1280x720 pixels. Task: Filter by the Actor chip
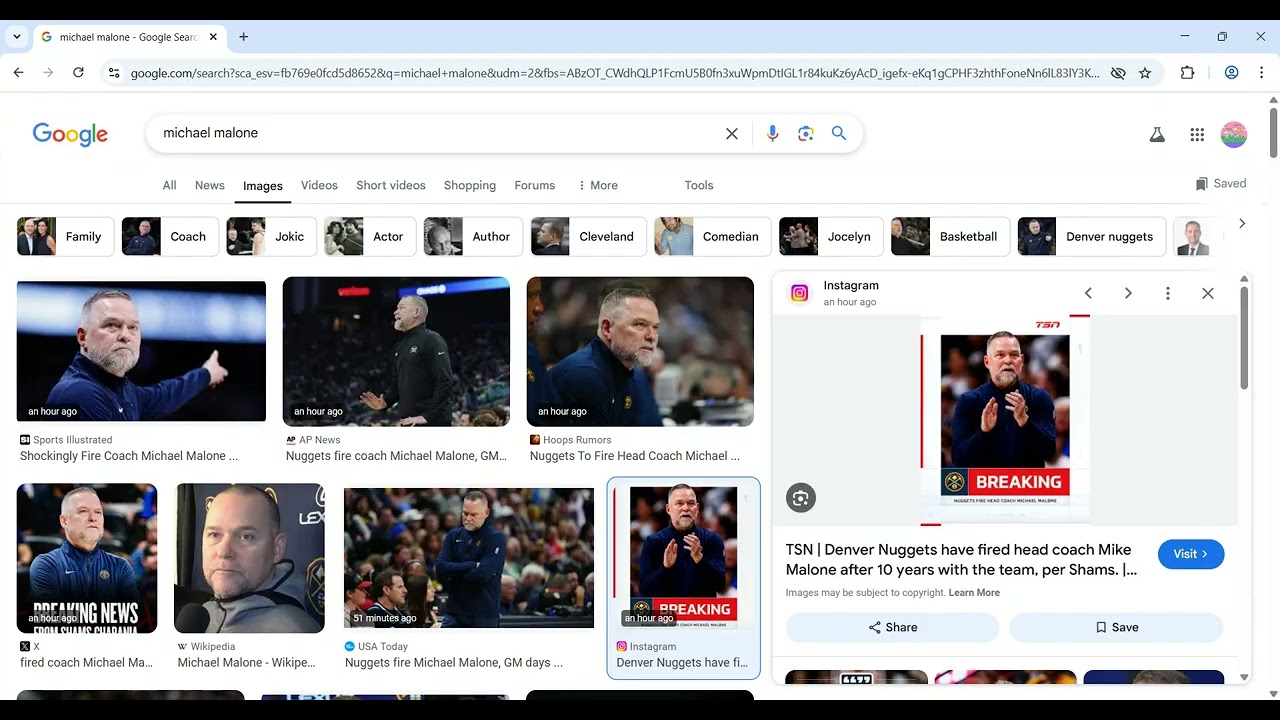coord(370,237)
